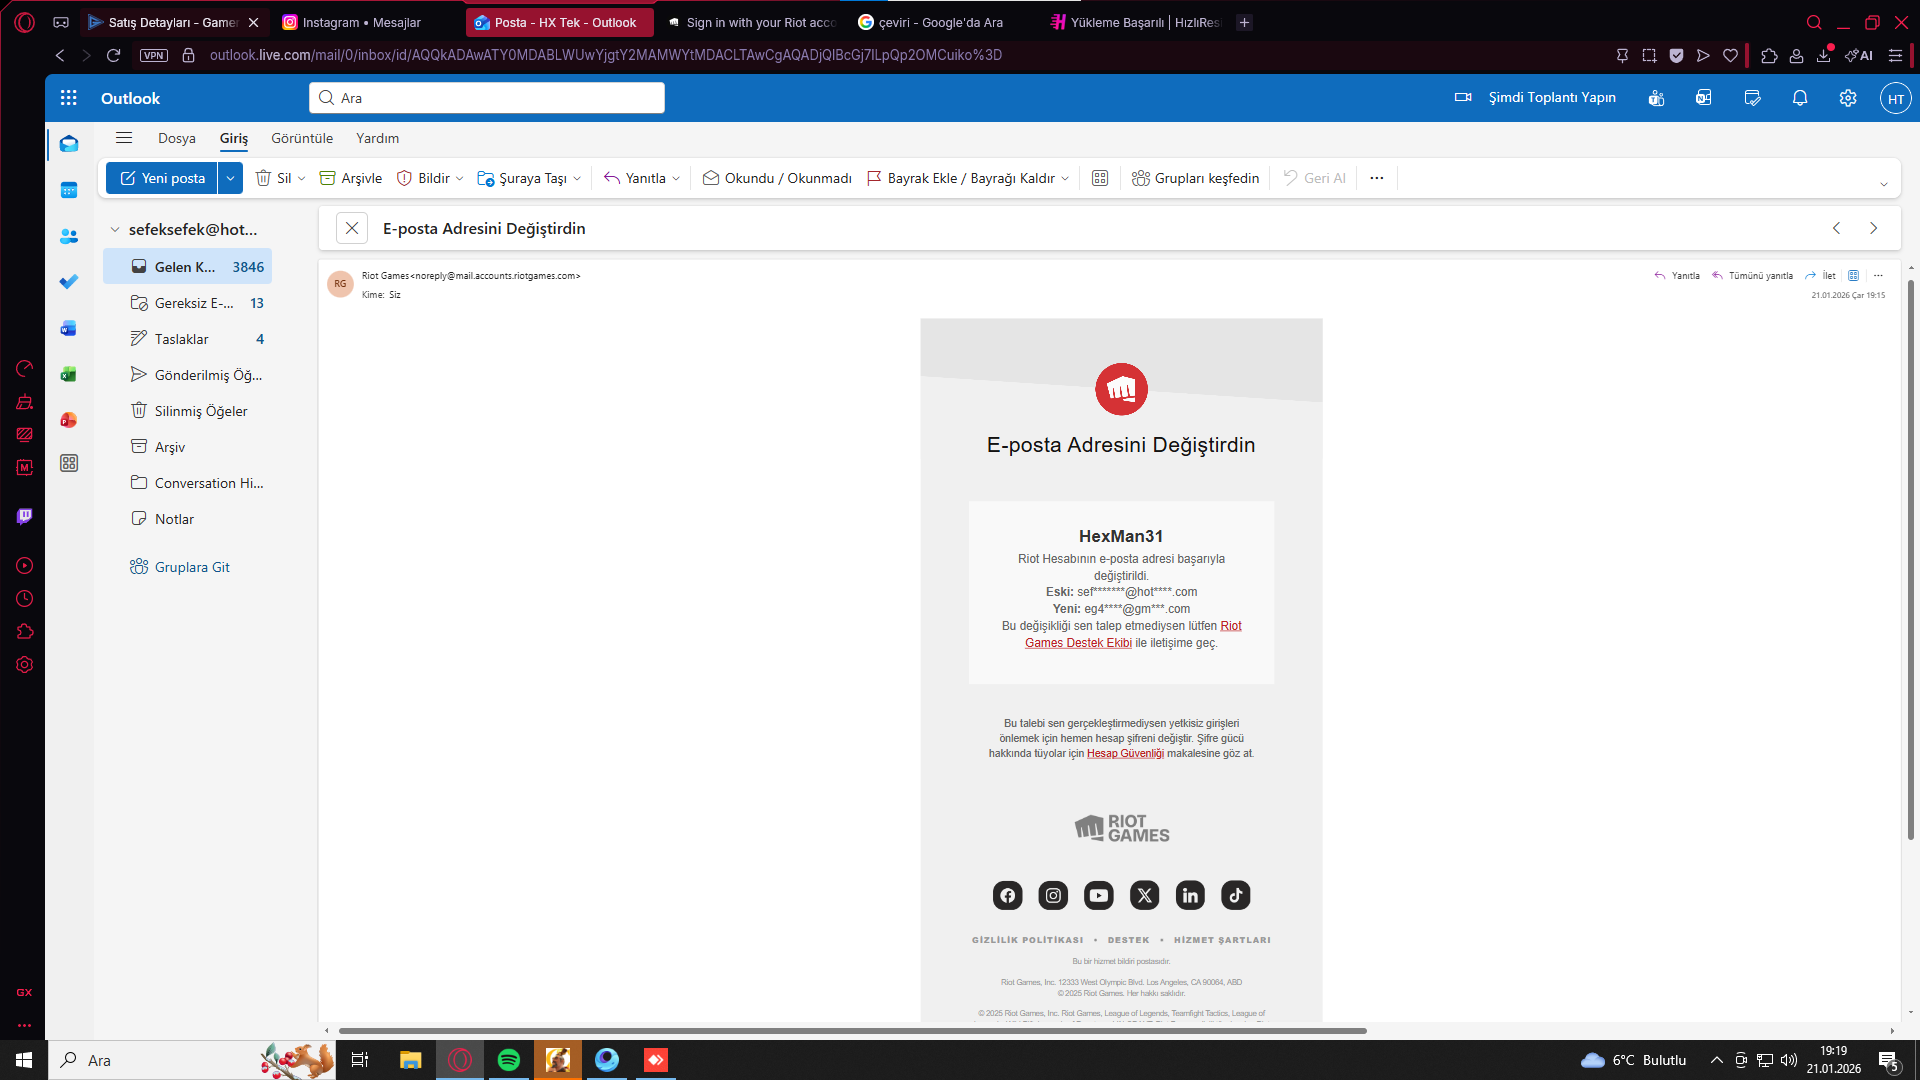1920x1080 pixels.
Task: Open HT account manager avatar
Action: pyautogui.click(x=1896, y=98)
